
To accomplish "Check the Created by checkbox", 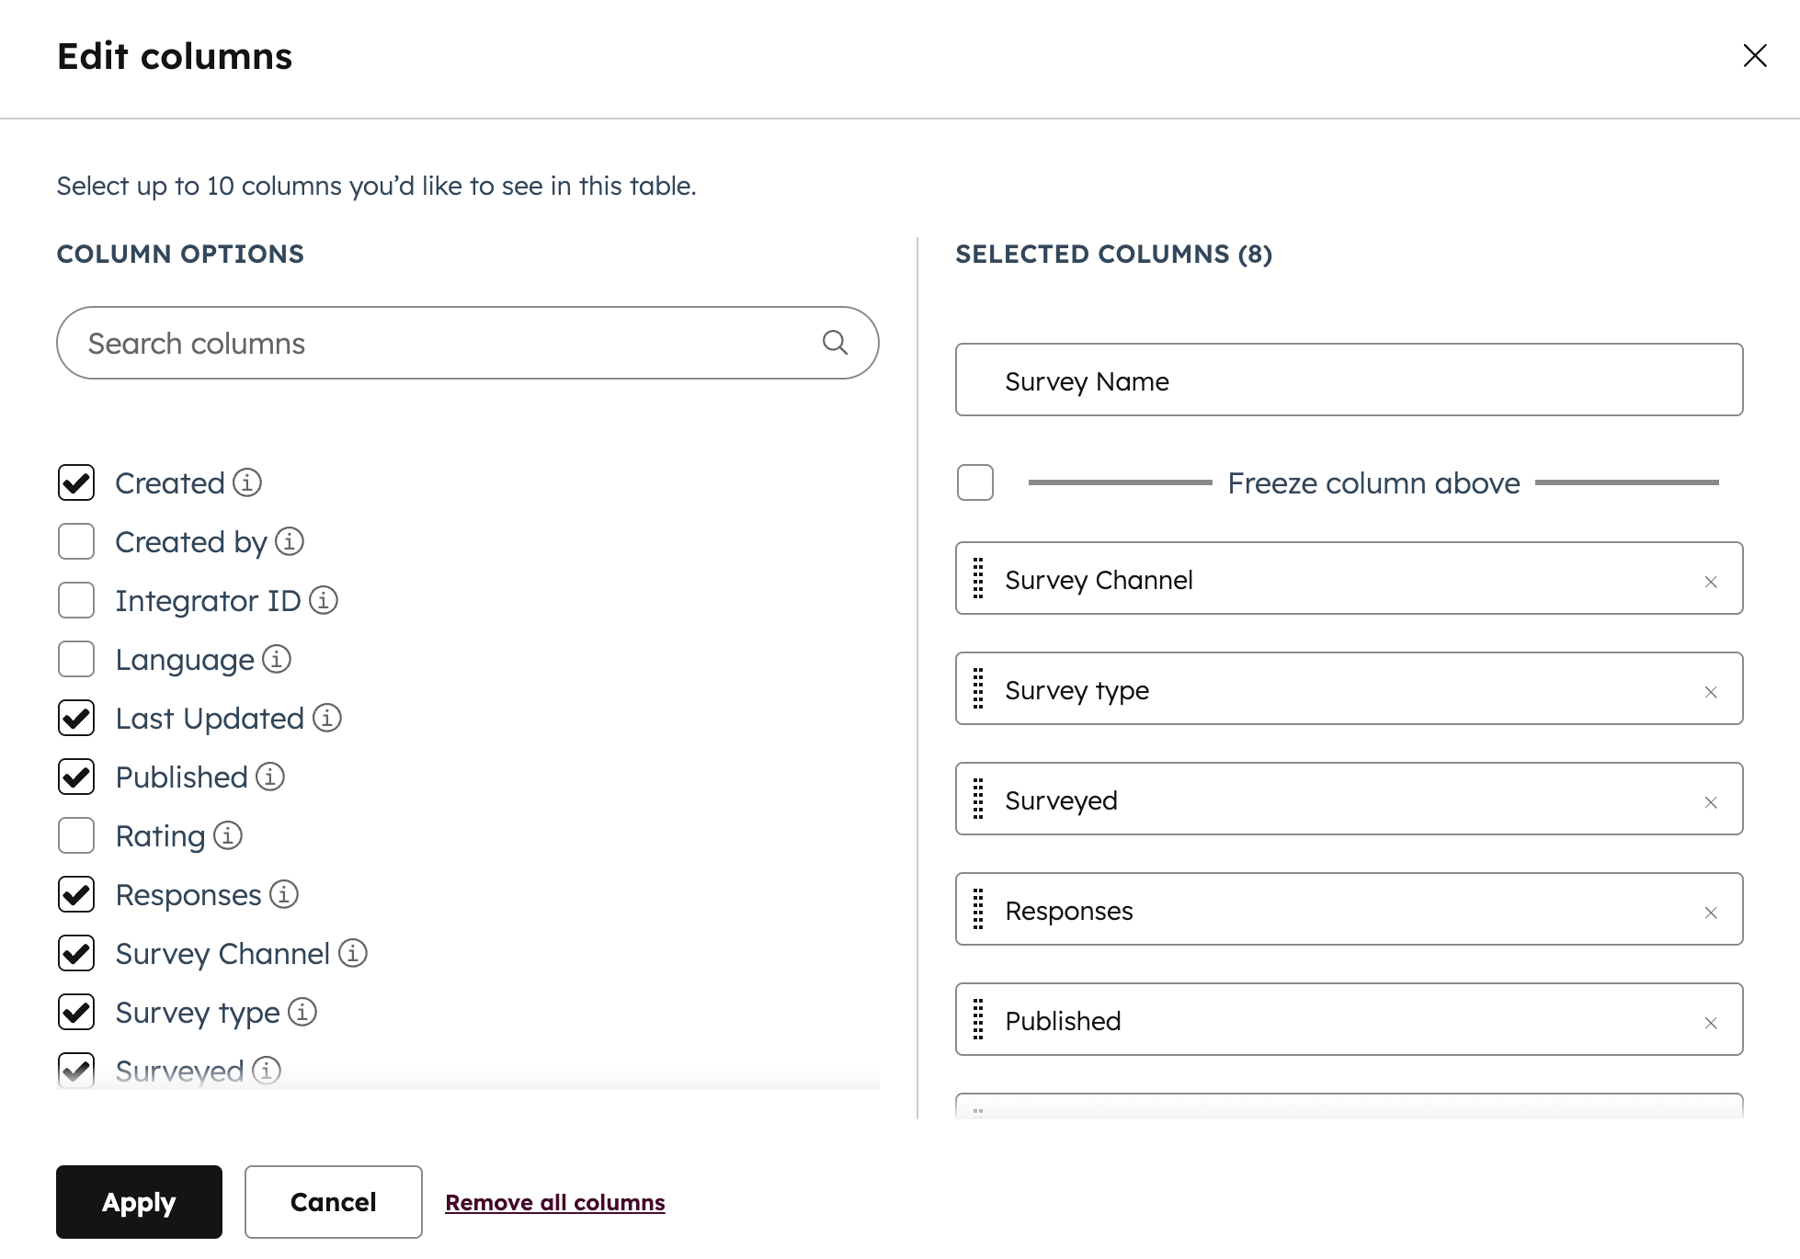I will coord(76,541).
